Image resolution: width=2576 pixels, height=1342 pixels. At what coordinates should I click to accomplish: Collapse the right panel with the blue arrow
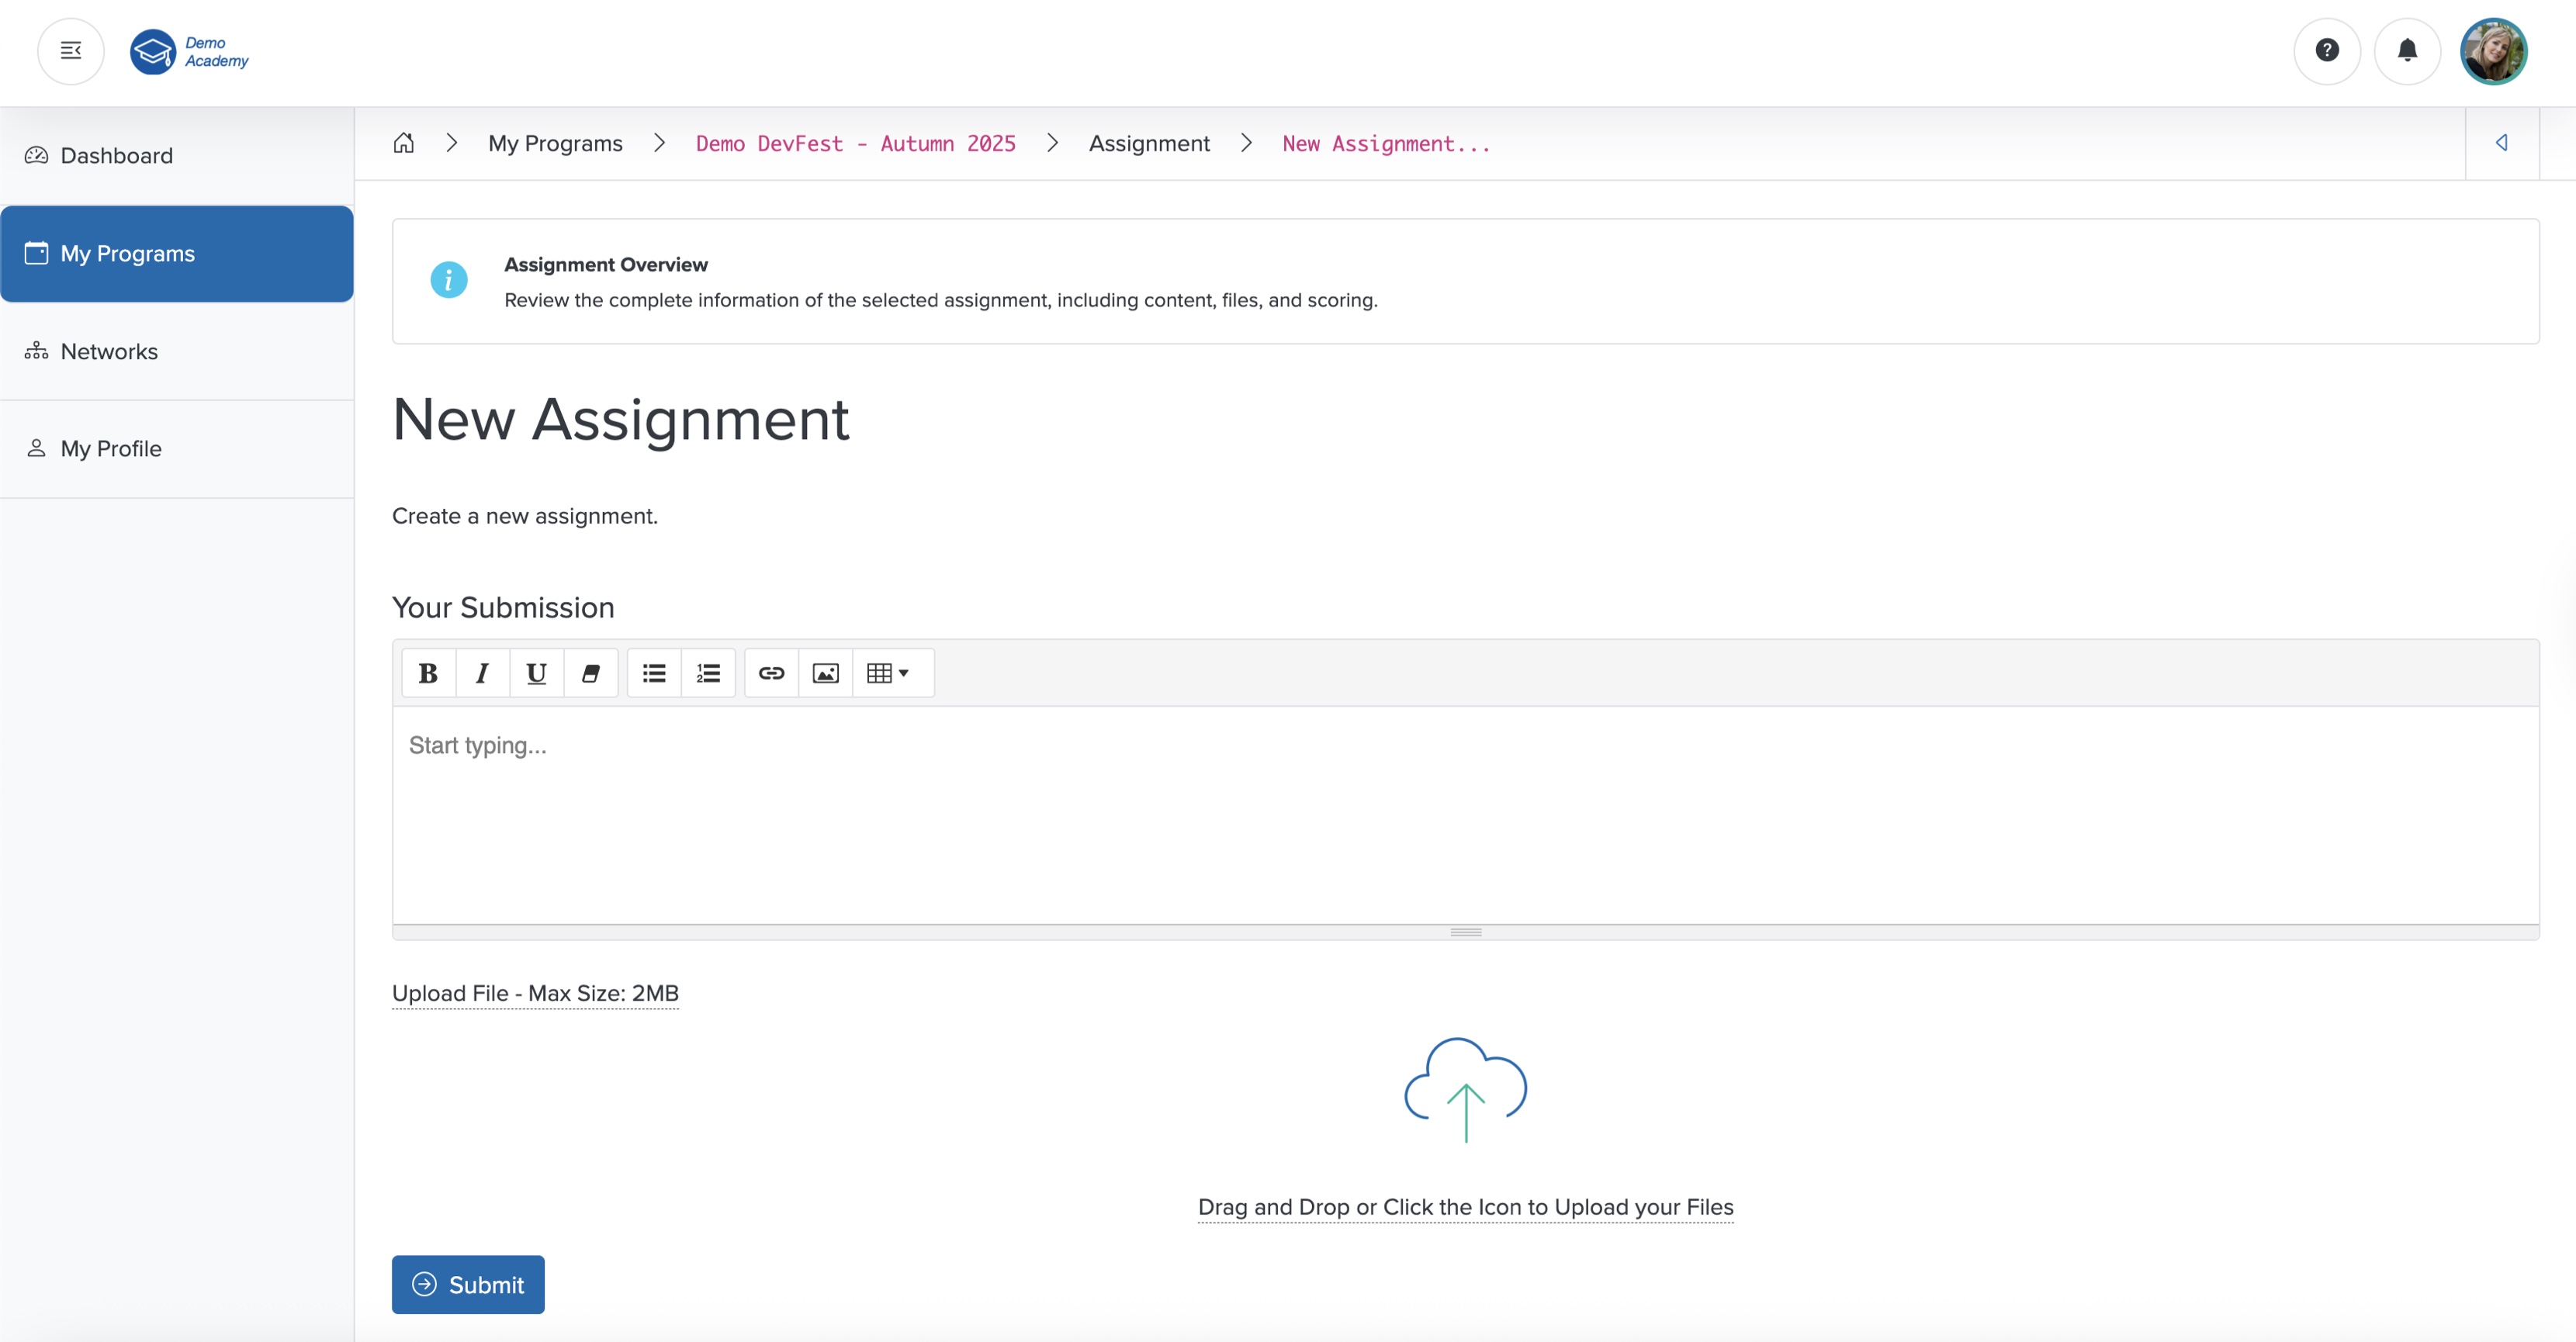pyautogui.click(x=2503, y=143)
